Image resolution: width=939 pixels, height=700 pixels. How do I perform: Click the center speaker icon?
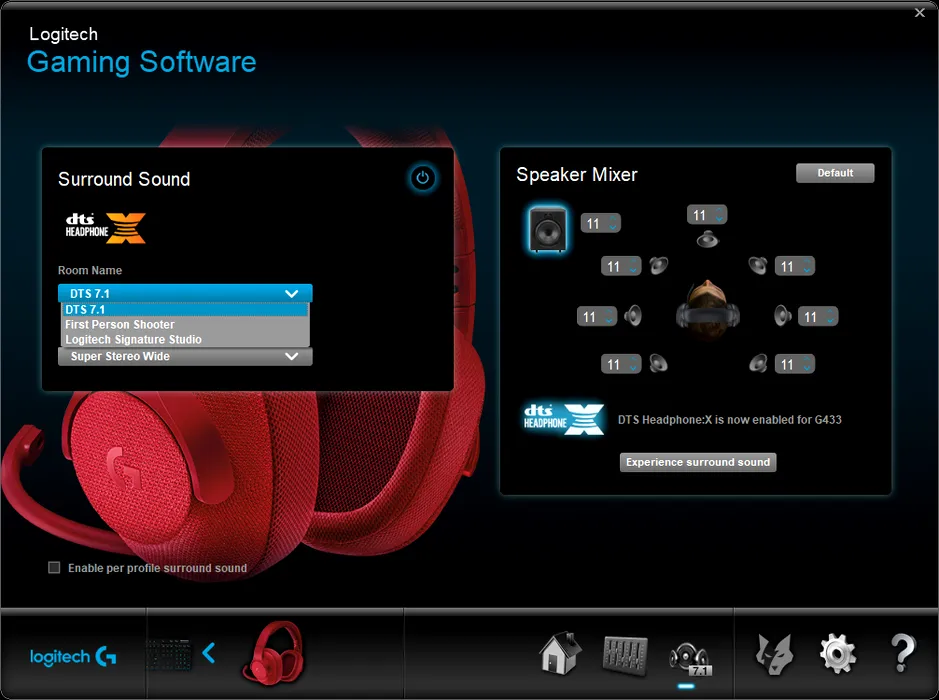pos(707,240)
